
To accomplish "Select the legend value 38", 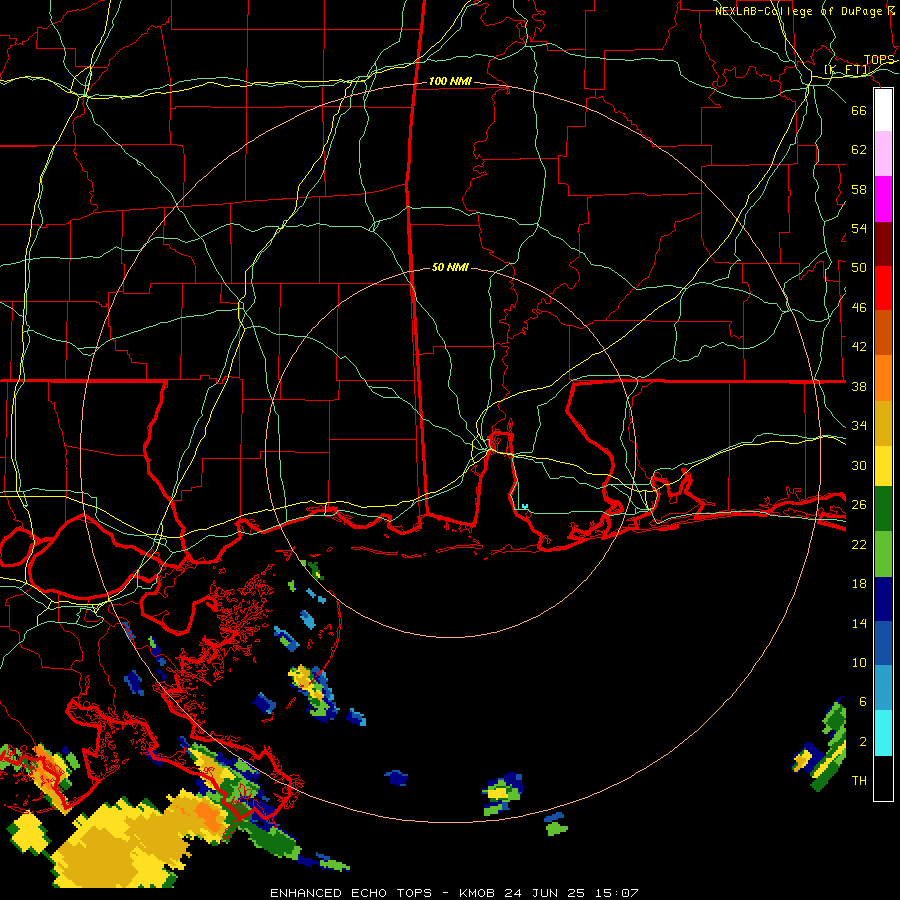I will (859, 386).
